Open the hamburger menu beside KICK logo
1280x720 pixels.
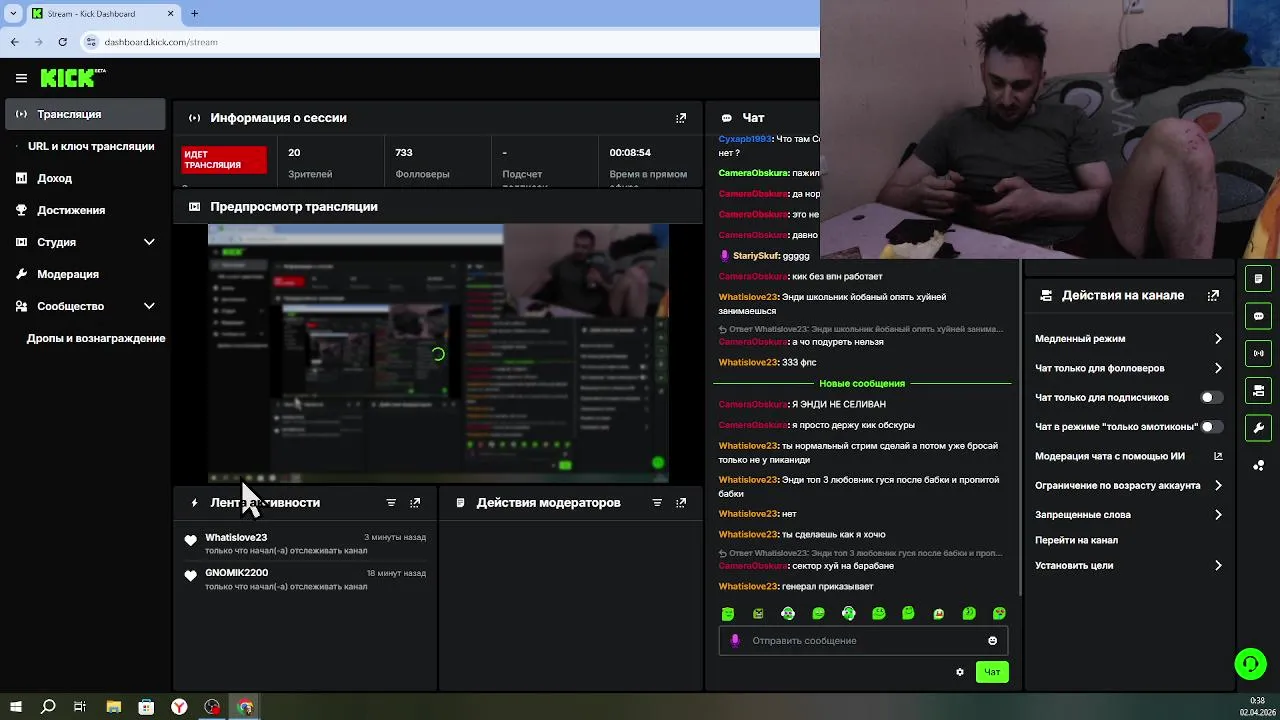[21, 78]
